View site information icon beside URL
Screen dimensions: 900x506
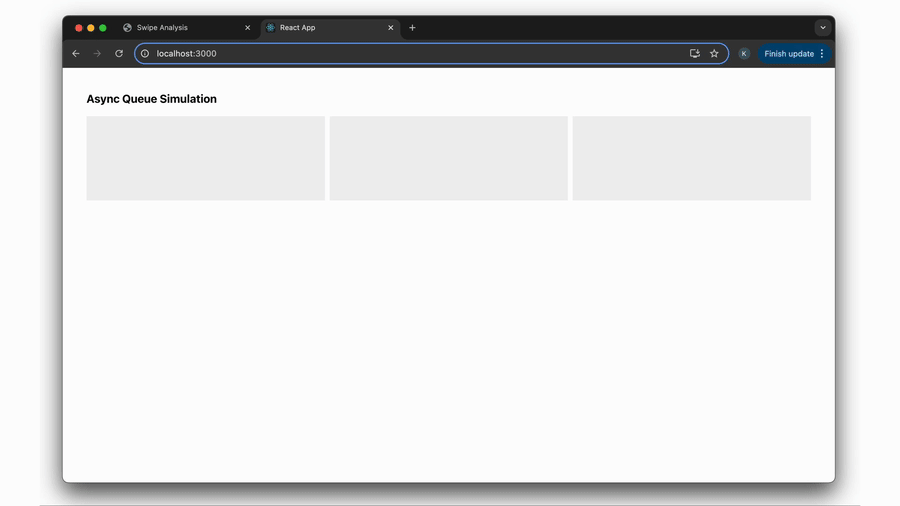(145, 54)
